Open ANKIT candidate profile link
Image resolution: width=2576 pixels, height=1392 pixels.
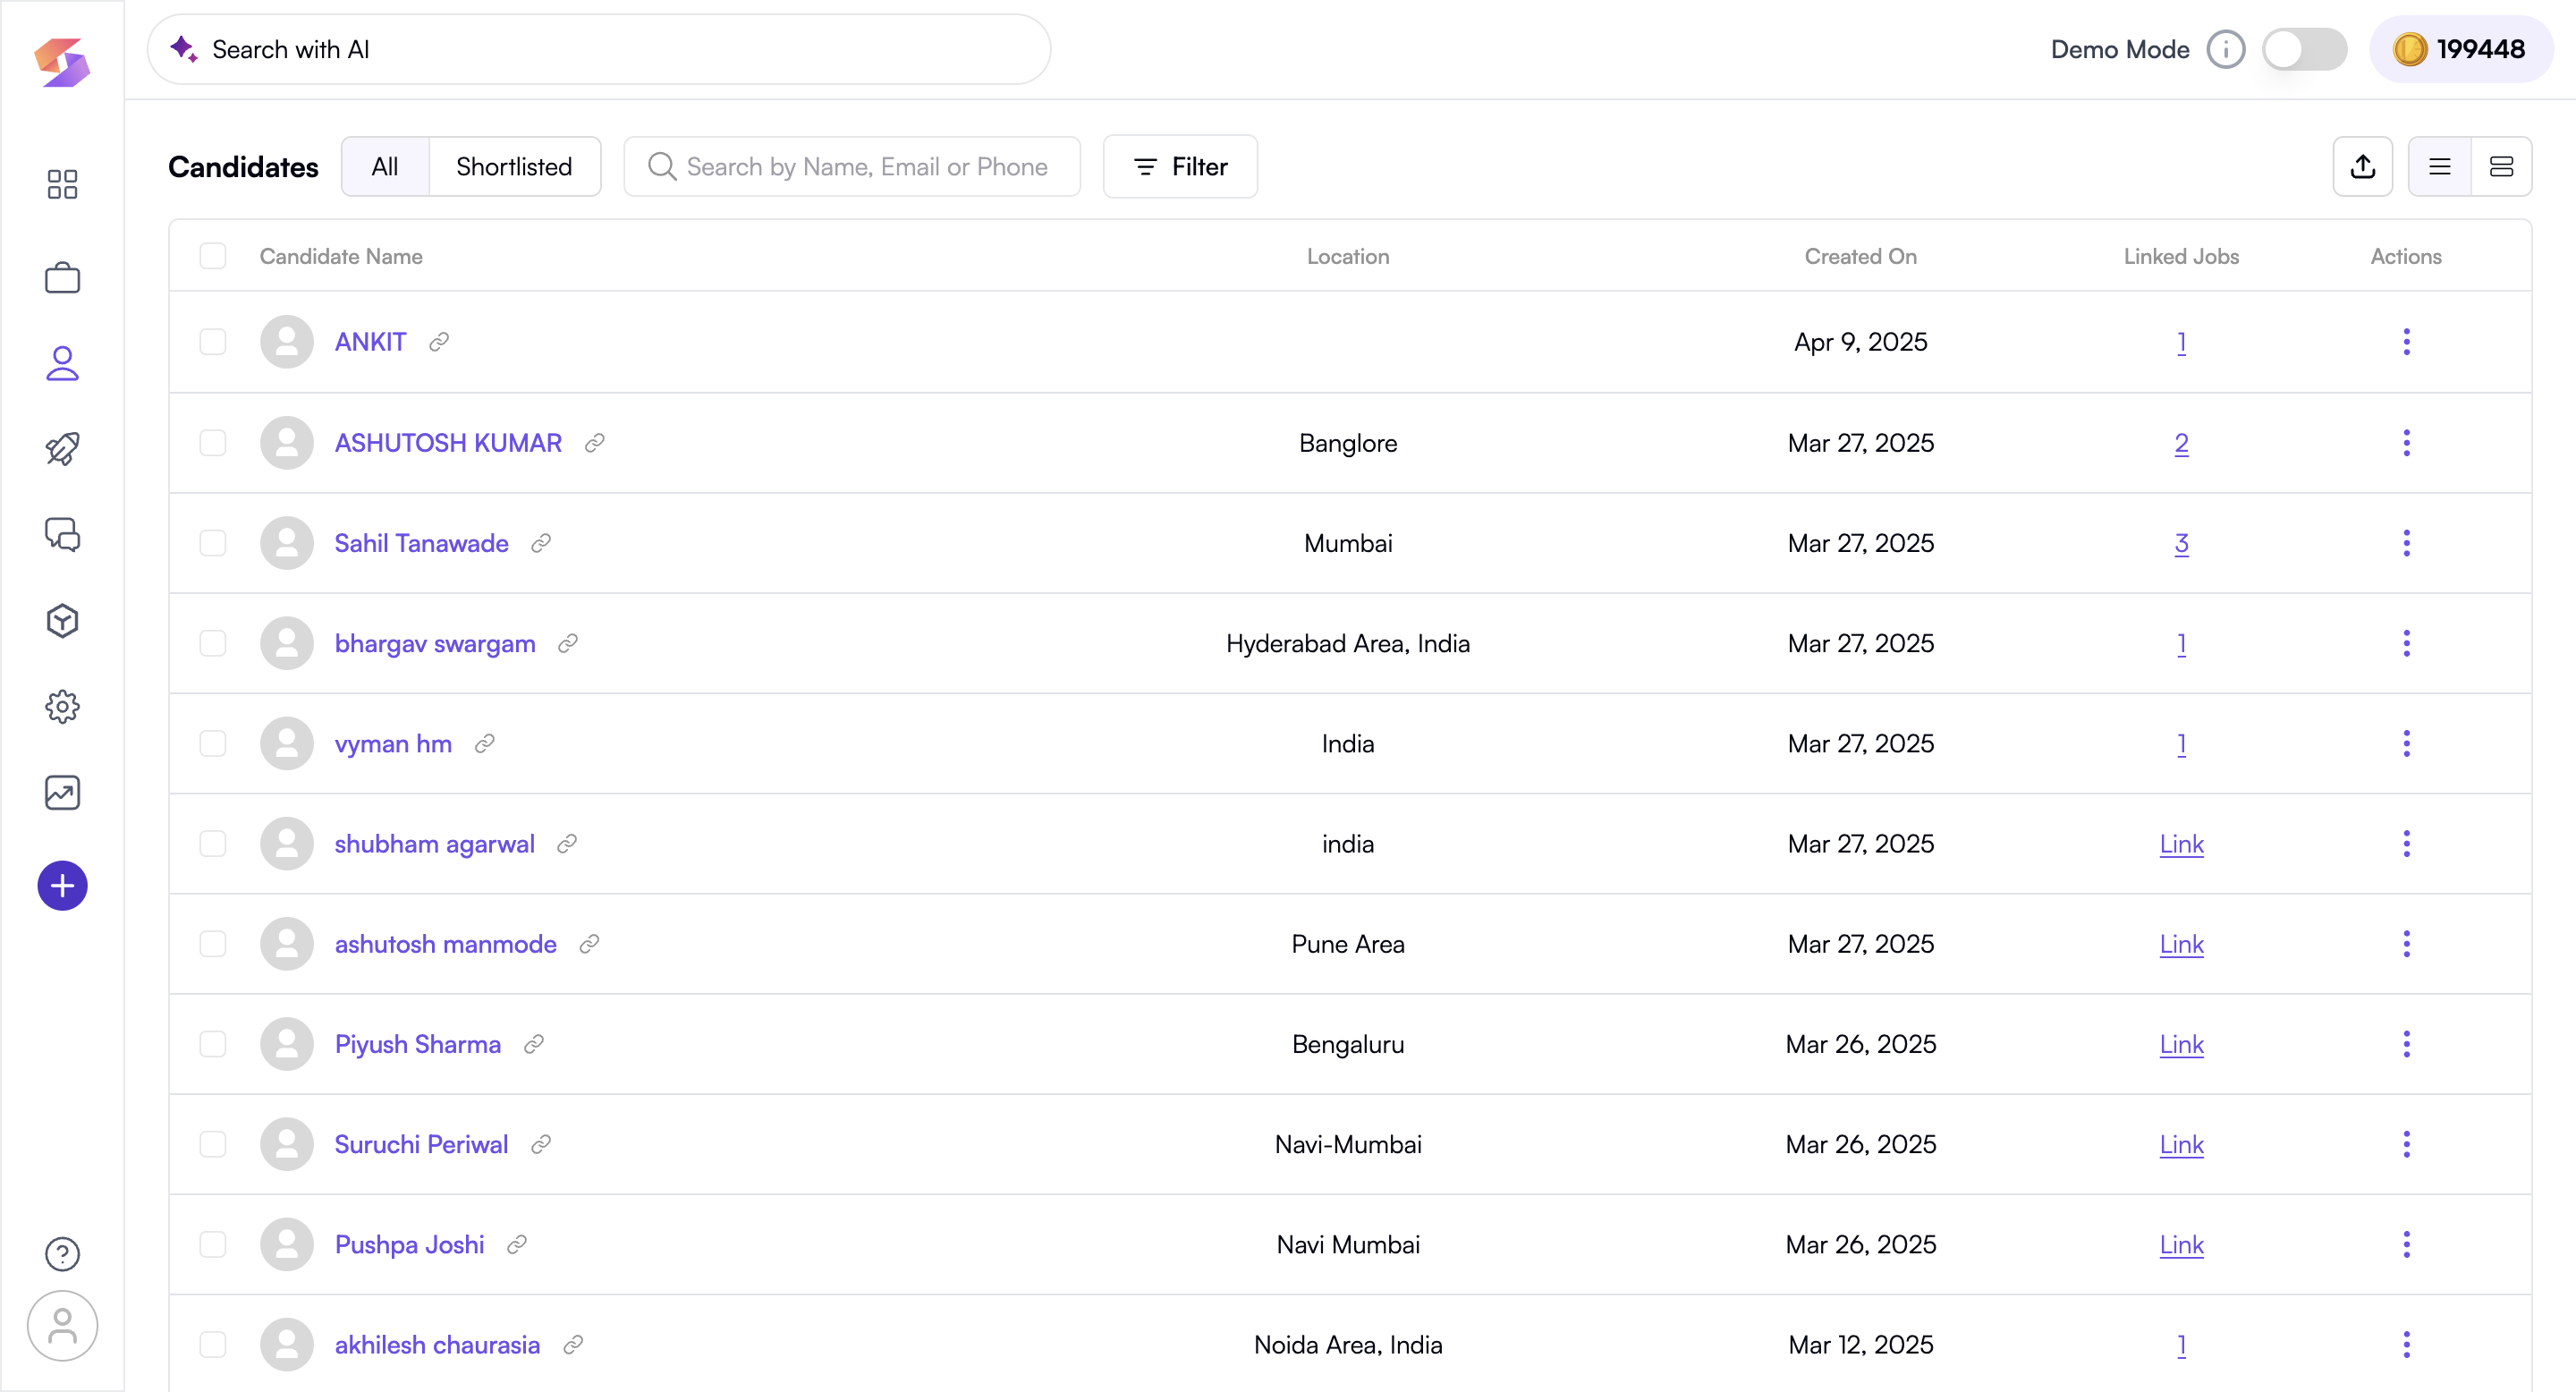click(x=370, y=342)
